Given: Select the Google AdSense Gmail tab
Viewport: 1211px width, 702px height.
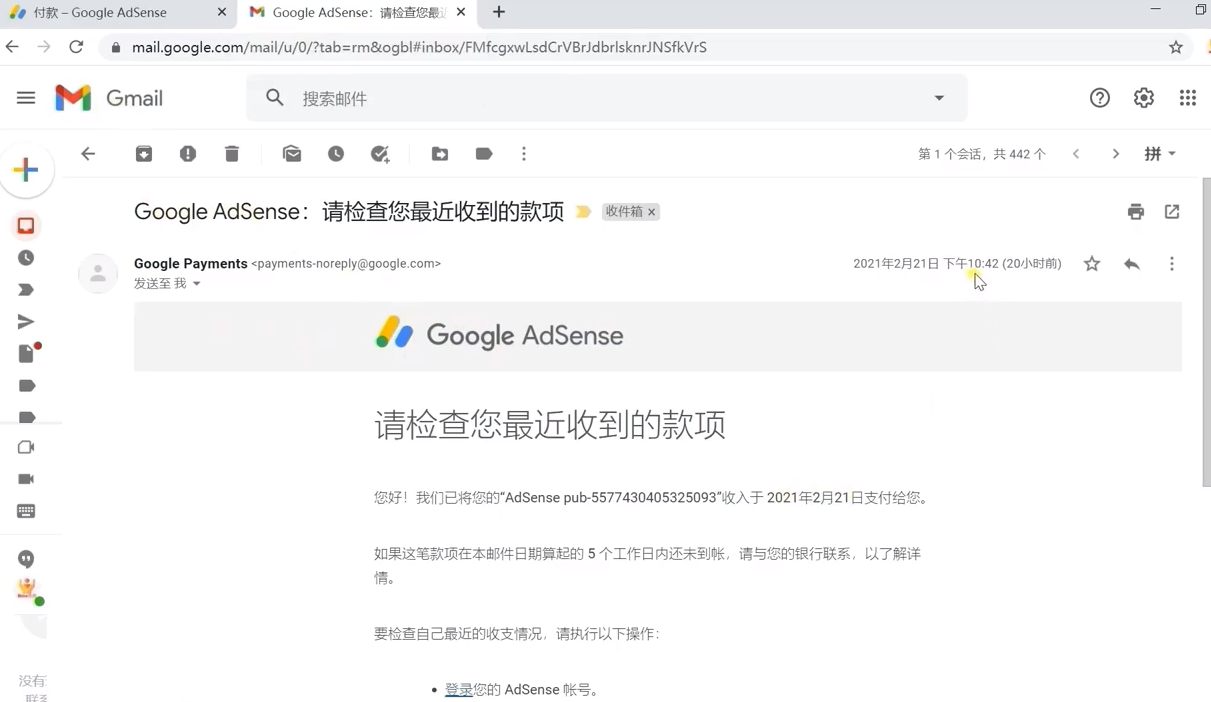Looking at the screenshot, I should (x=356, y=13).
